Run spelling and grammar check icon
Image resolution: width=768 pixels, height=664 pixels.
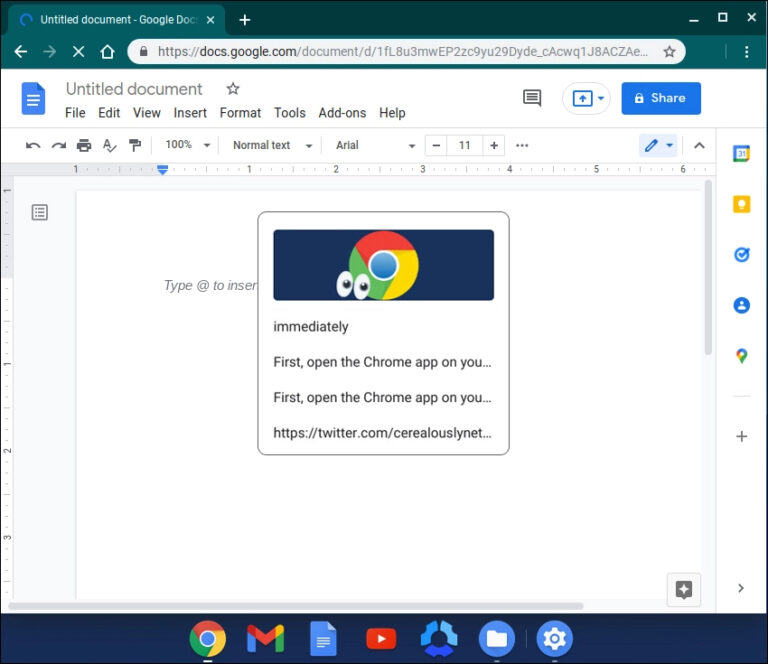tap(109, 145)
